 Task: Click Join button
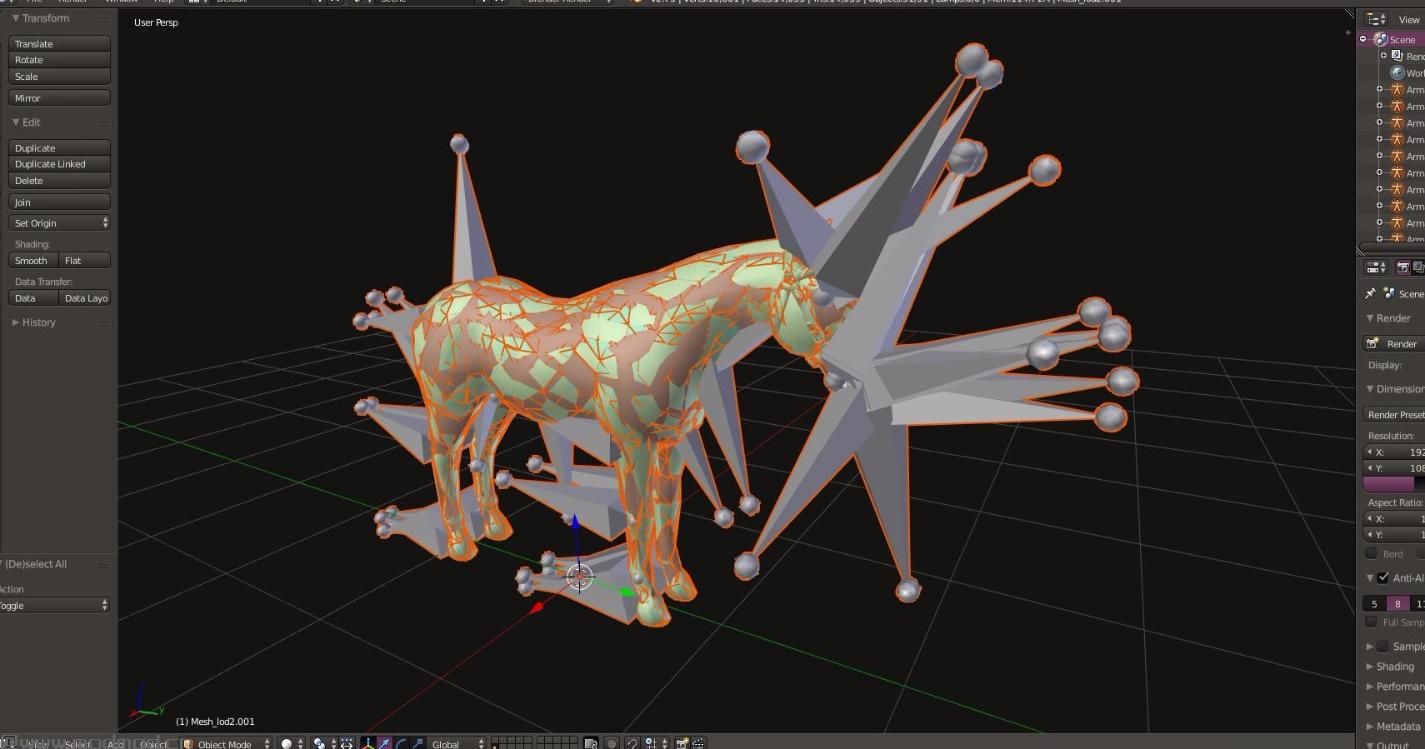point(59,202)
